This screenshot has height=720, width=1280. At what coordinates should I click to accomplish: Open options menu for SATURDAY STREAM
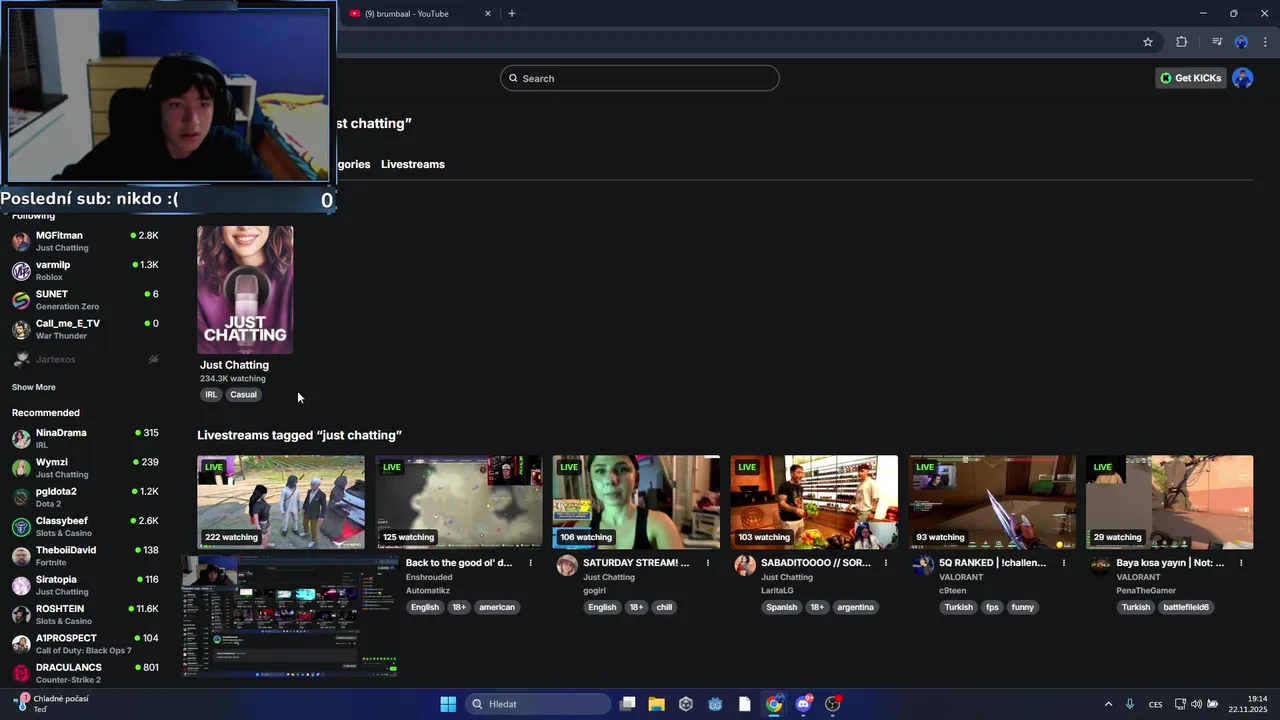(708, 563)
